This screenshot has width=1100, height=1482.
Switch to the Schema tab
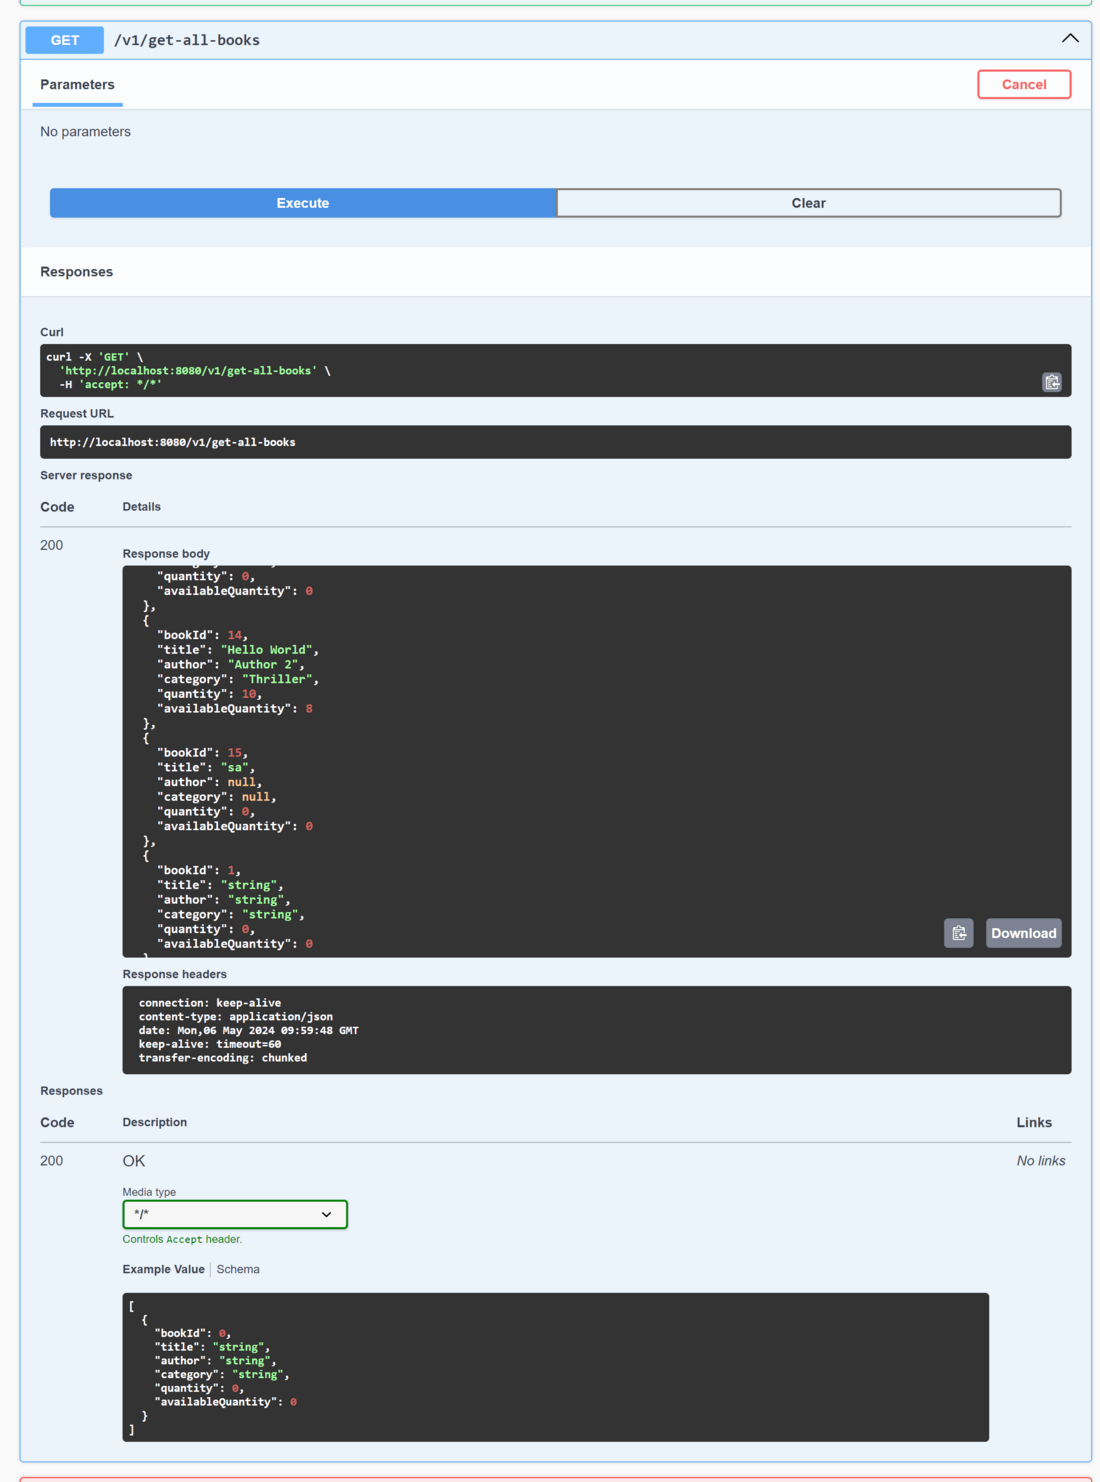click(238, 1269)
